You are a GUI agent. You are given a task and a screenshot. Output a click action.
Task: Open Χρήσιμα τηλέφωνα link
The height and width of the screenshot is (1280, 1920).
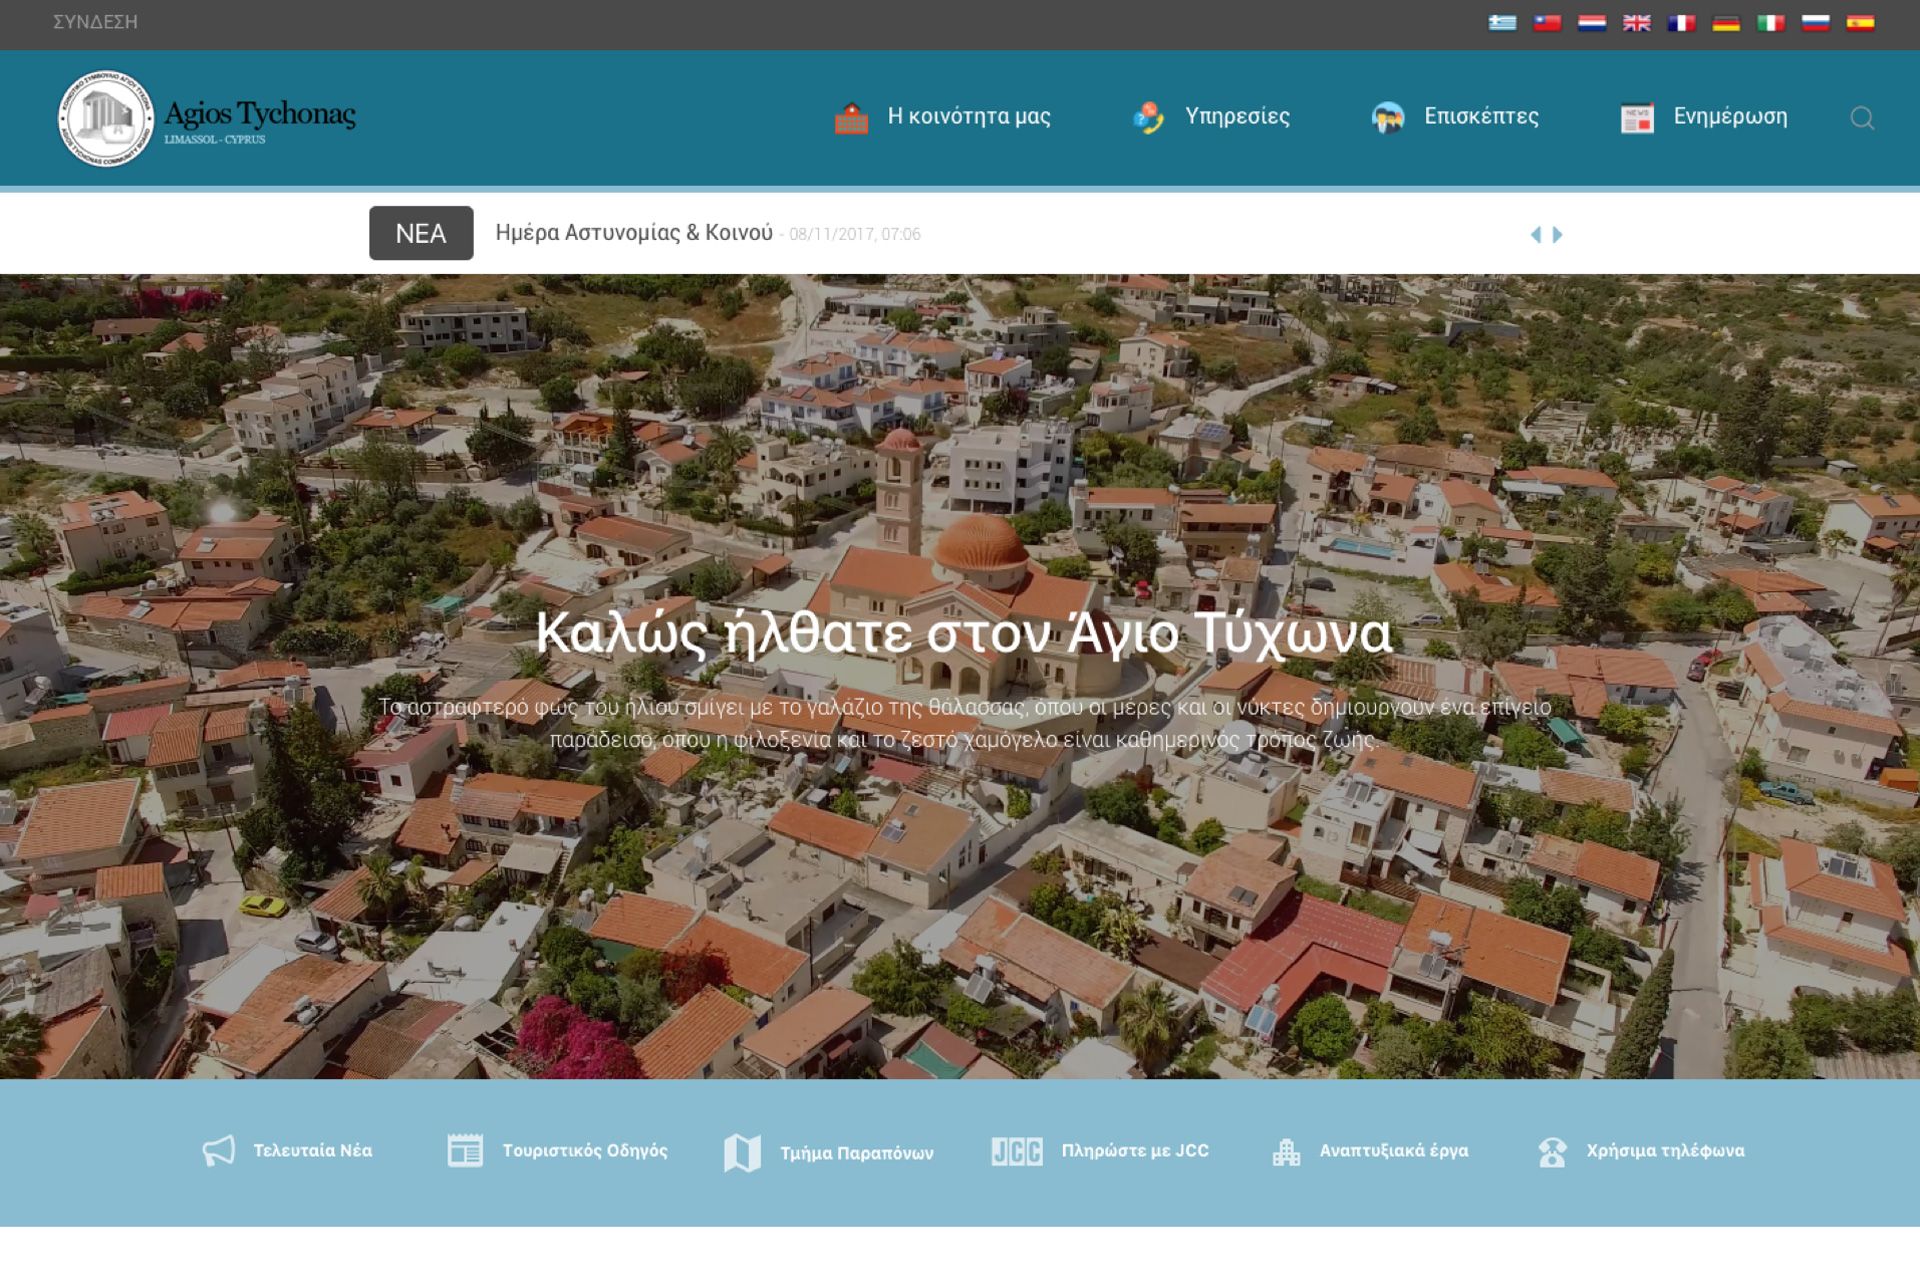click(1664, 1151)
